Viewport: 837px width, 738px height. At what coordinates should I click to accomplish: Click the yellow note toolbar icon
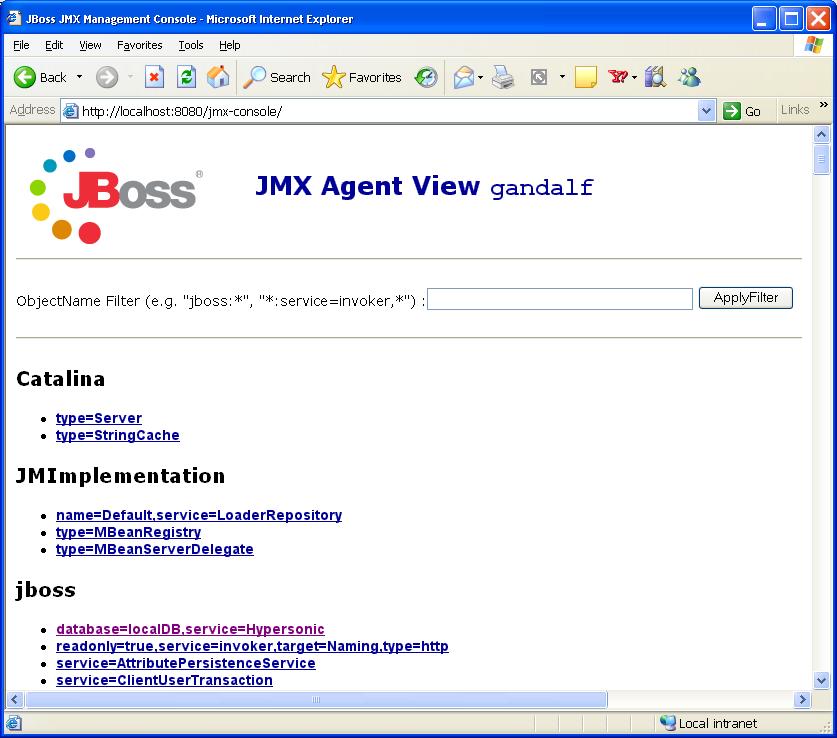tap(586, 77)
